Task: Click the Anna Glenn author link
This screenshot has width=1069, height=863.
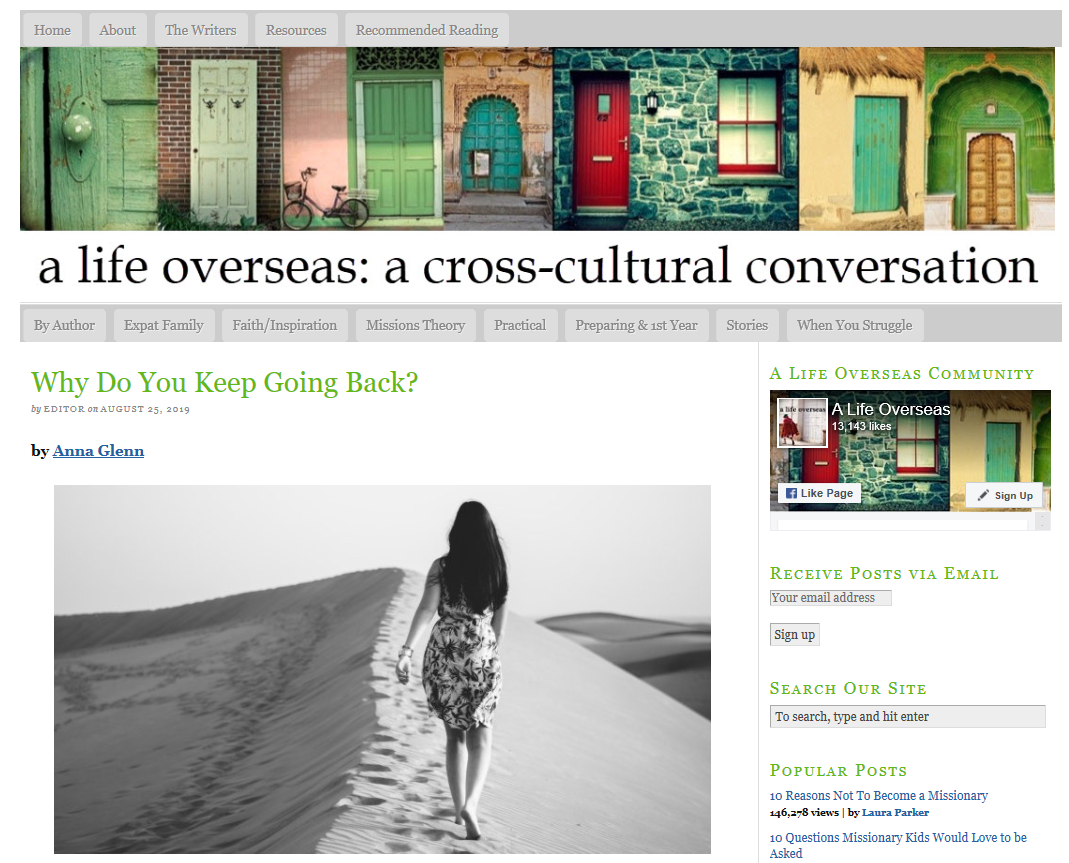Action: [98, 451]
